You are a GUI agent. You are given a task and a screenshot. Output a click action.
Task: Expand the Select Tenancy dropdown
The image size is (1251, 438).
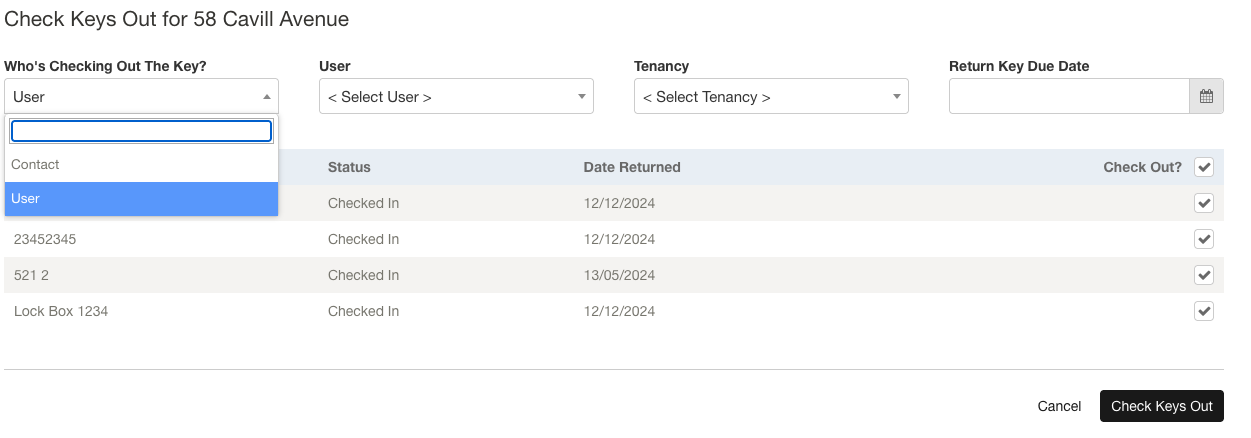tap(771, 97)
